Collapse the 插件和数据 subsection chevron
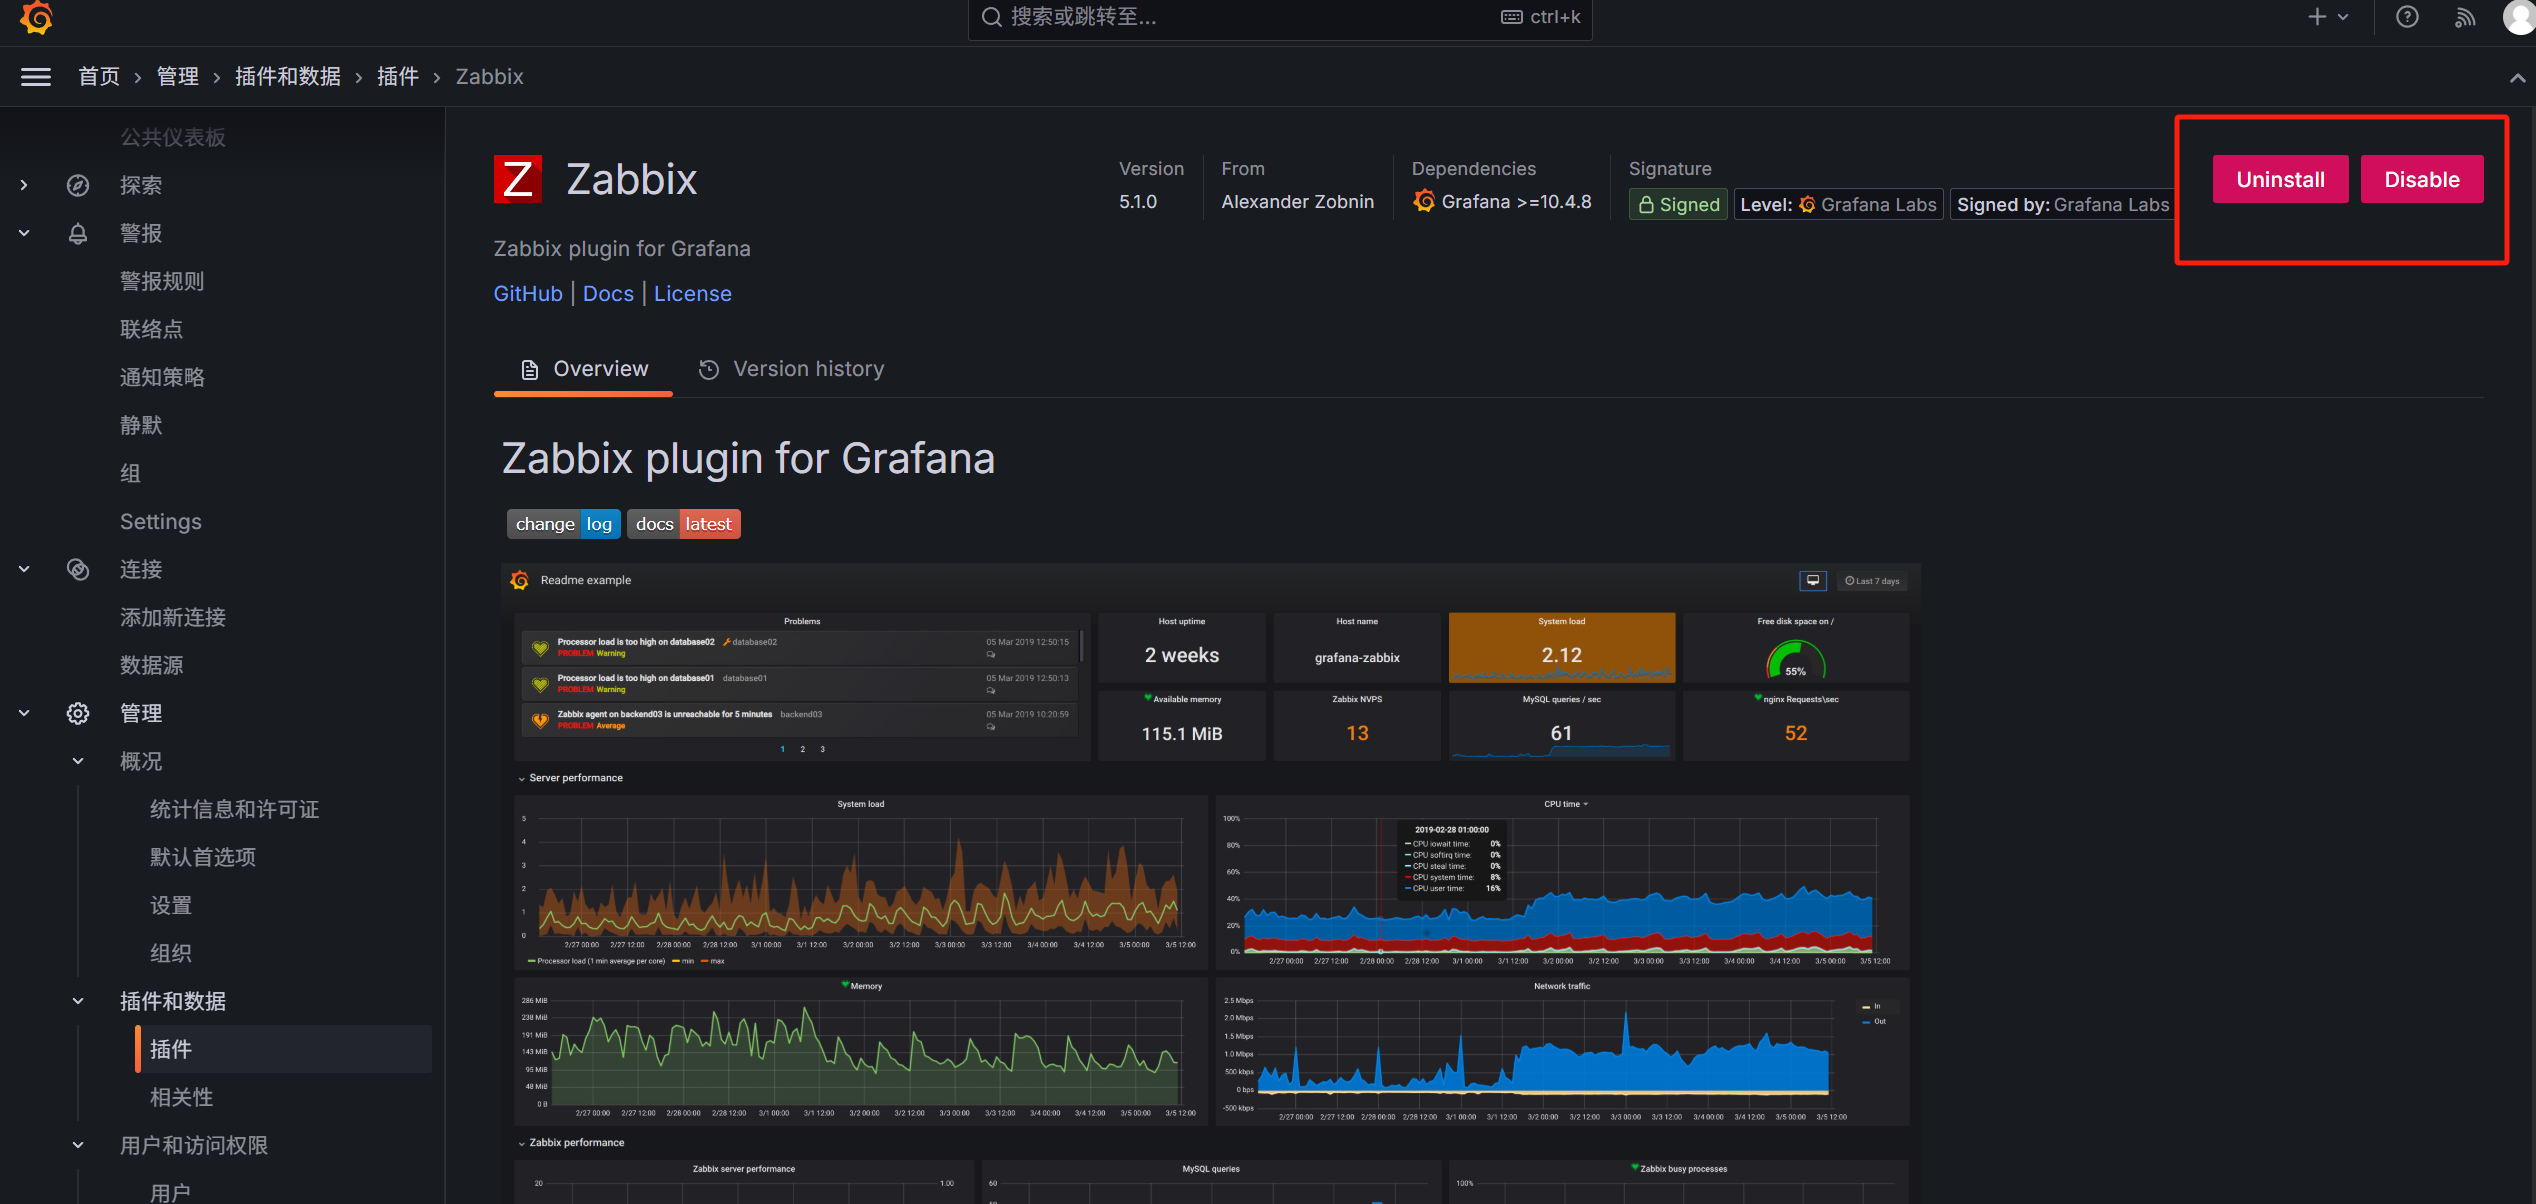 (x=78, y=1001)
